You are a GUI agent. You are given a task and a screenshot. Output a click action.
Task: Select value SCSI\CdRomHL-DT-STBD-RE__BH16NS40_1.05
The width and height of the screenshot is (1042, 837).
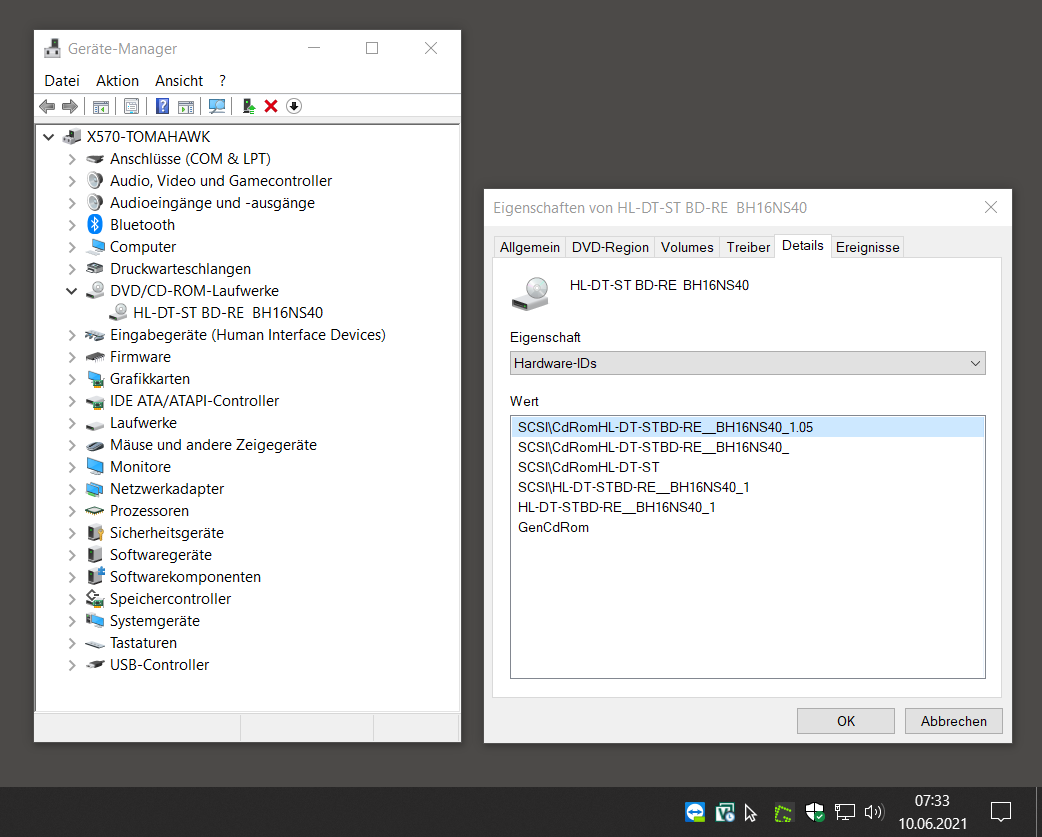[x=748, y=427]
